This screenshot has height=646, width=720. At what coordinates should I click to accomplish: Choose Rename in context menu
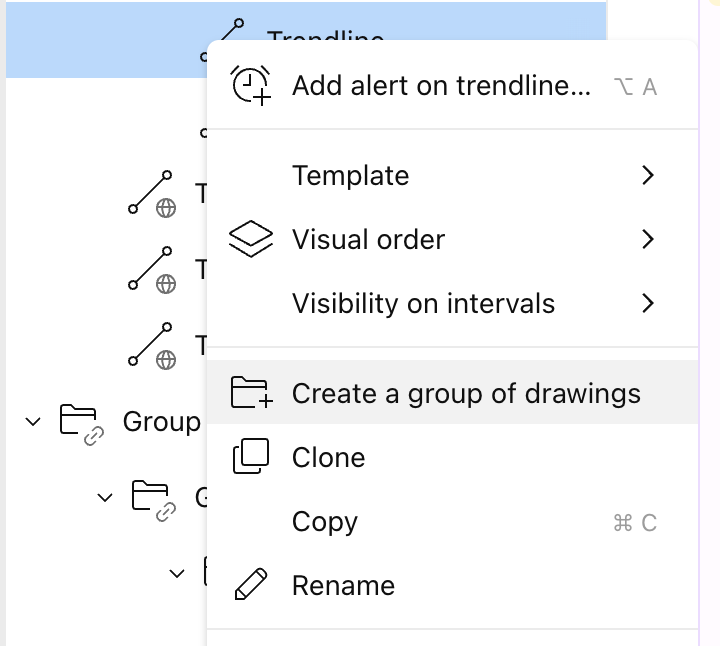pos(452,585)
